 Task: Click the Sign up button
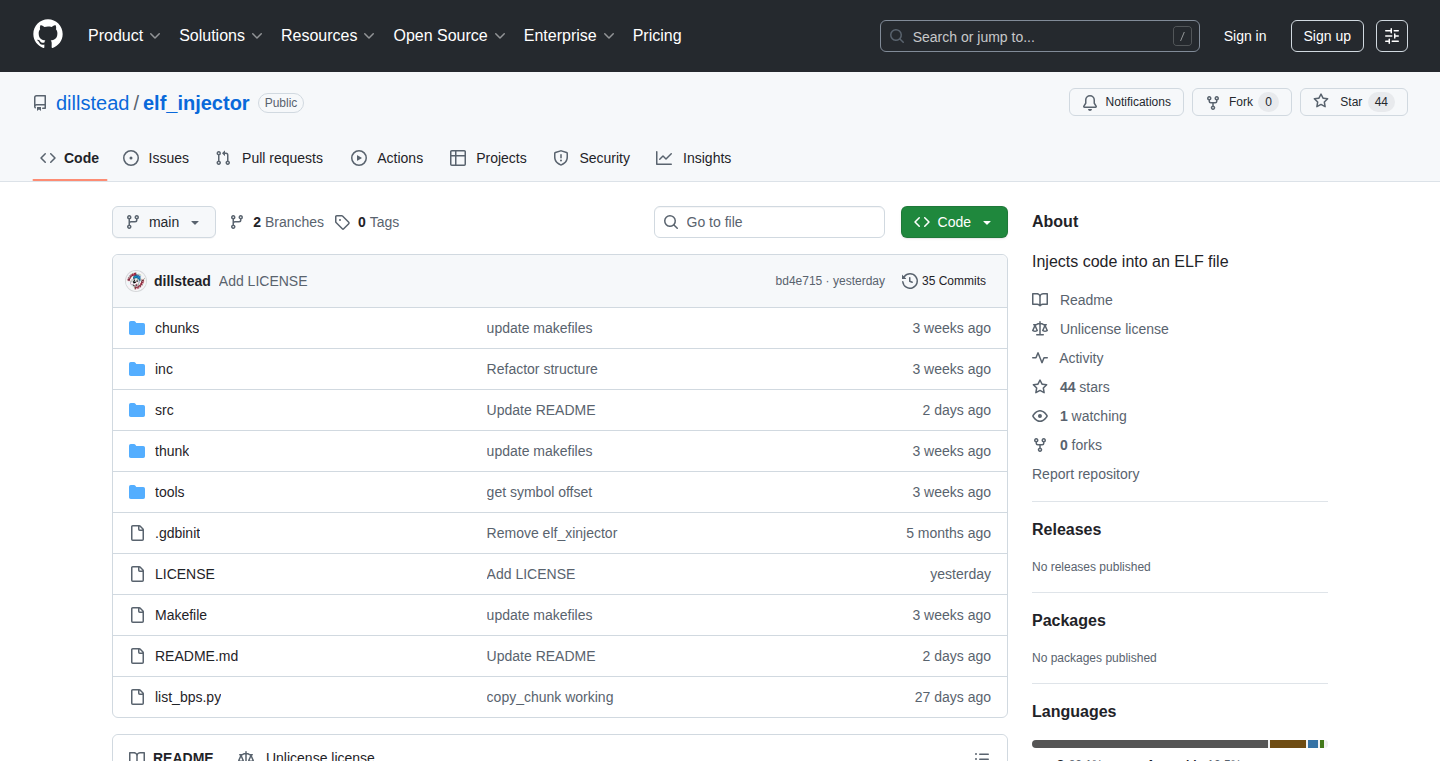(x=1327, y=36)
